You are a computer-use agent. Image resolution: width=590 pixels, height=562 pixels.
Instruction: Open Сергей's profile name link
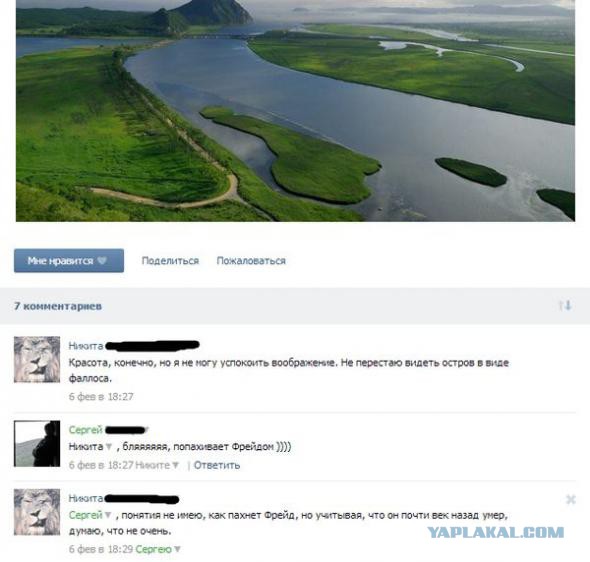pos(86,430)
